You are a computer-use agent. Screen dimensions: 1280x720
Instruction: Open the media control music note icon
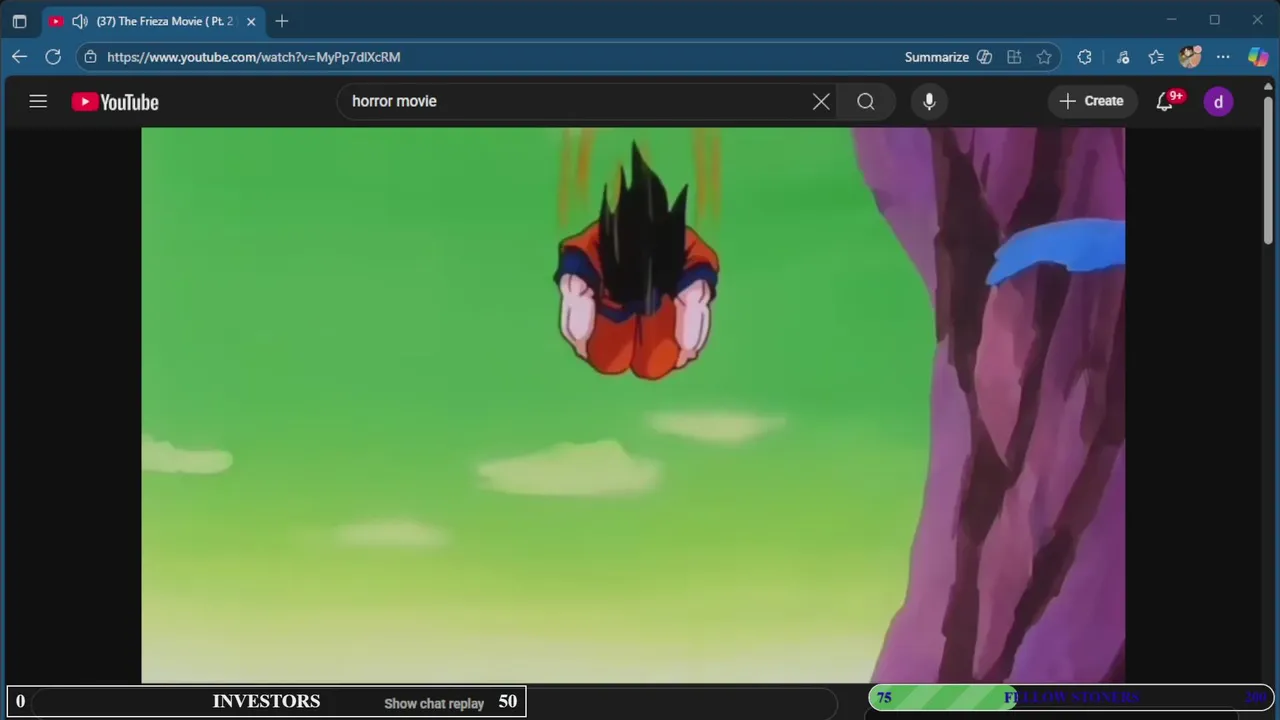[1123, 57]
